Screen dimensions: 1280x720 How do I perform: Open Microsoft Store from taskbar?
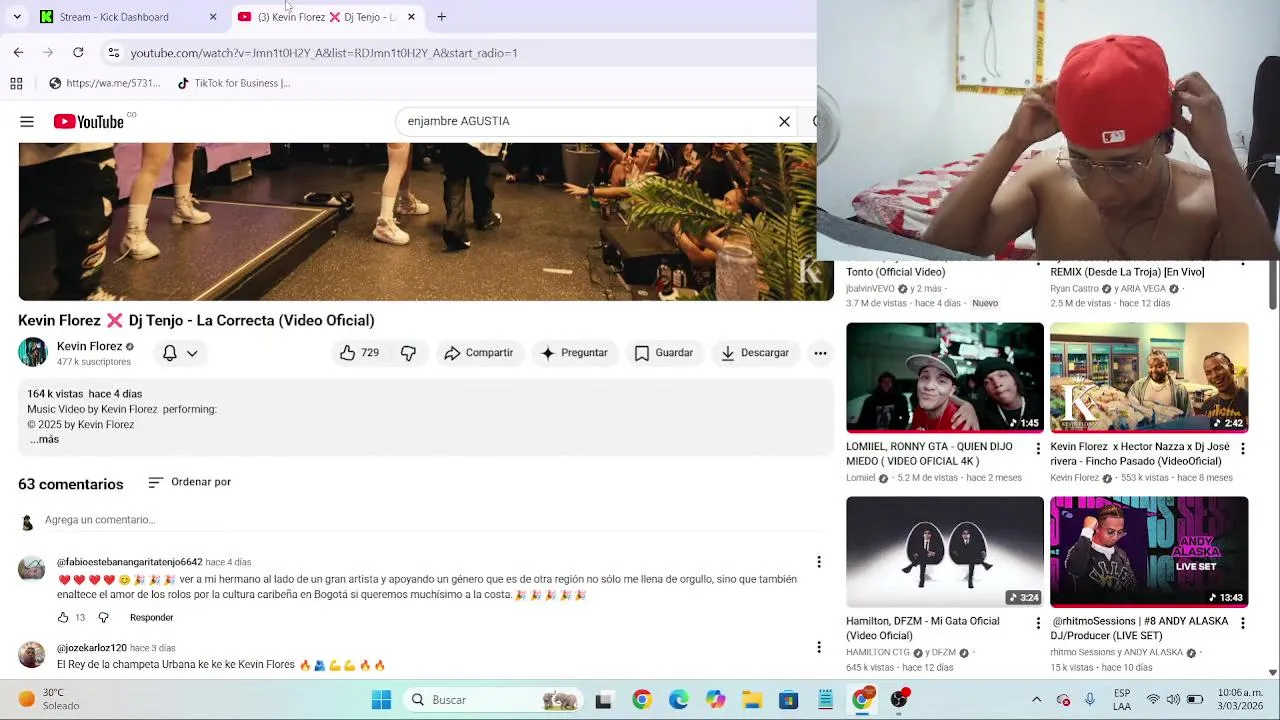[789, 700]
